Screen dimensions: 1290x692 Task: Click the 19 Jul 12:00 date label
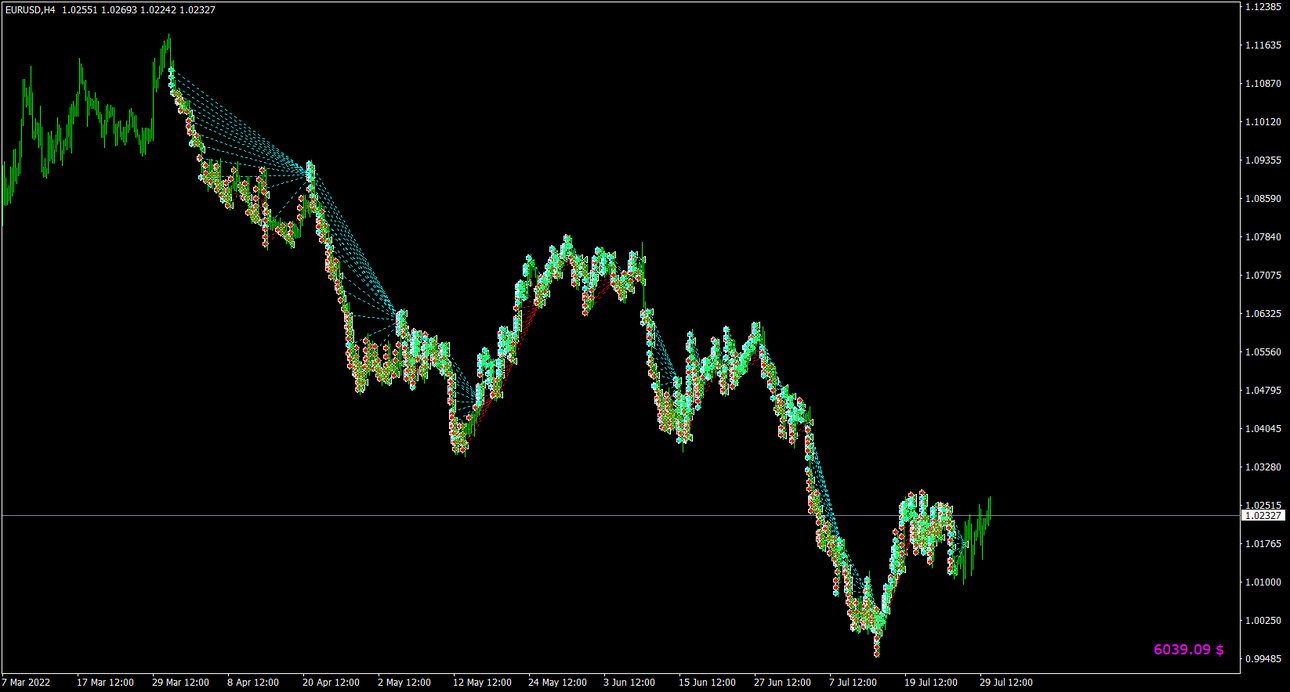(x=933, y=683)
